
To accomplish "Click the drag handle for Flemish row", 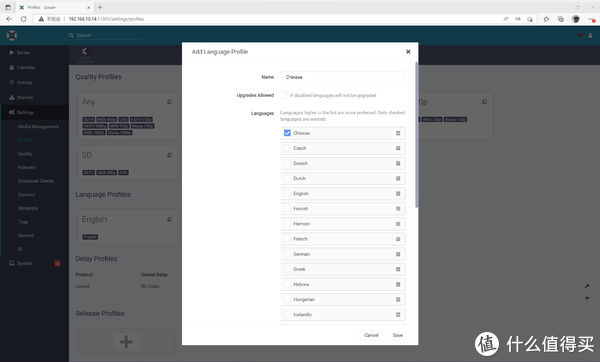I will click(398, 224).
